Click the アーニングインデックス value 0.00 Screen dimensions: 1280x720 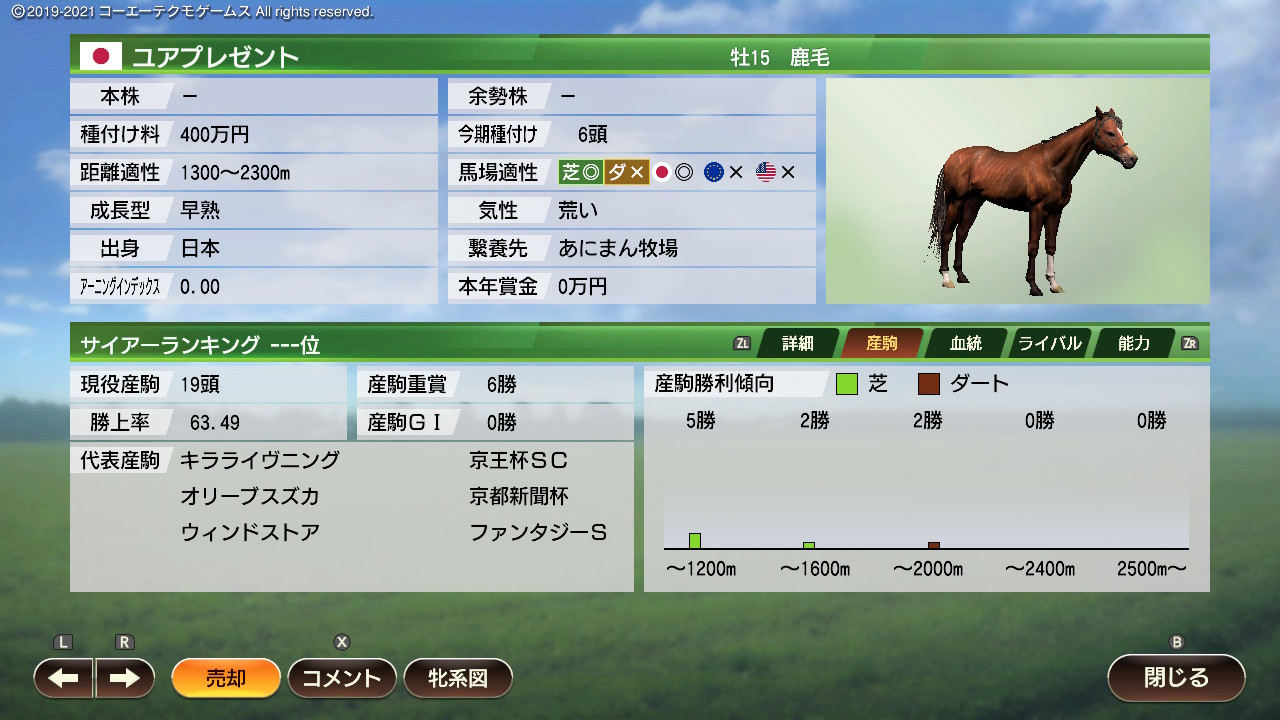click(x=200, y=287)
